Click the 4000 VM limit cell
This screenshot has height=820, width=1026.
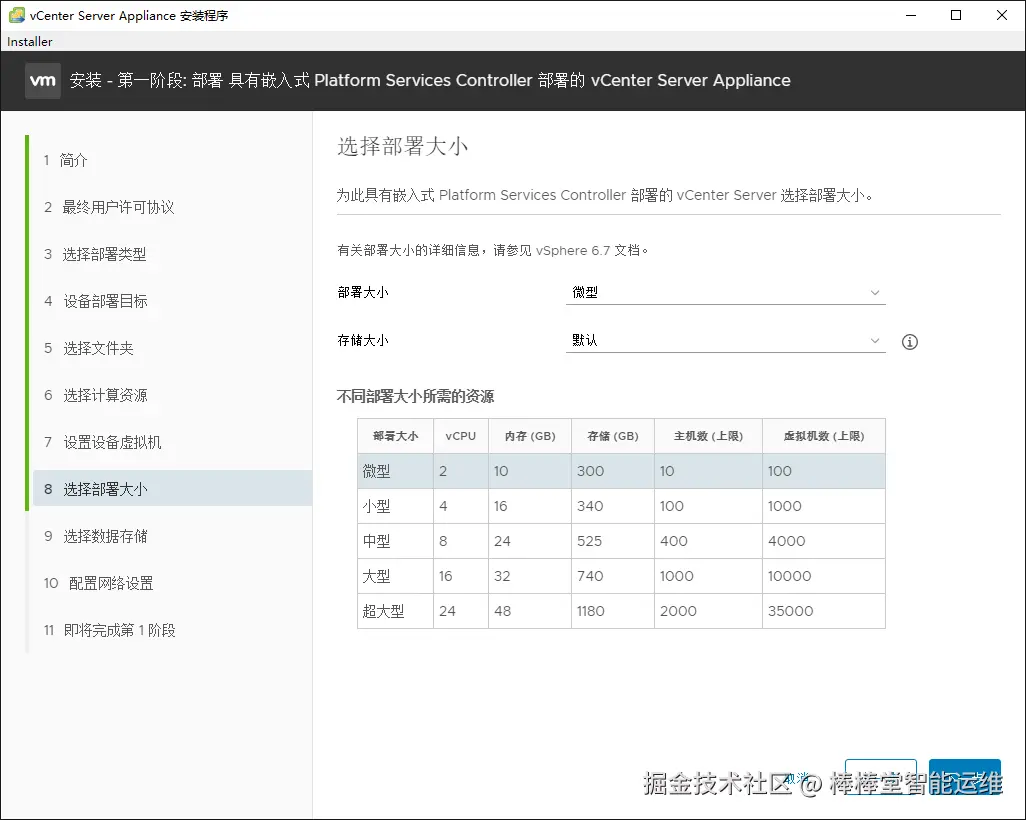click(824, 541)
